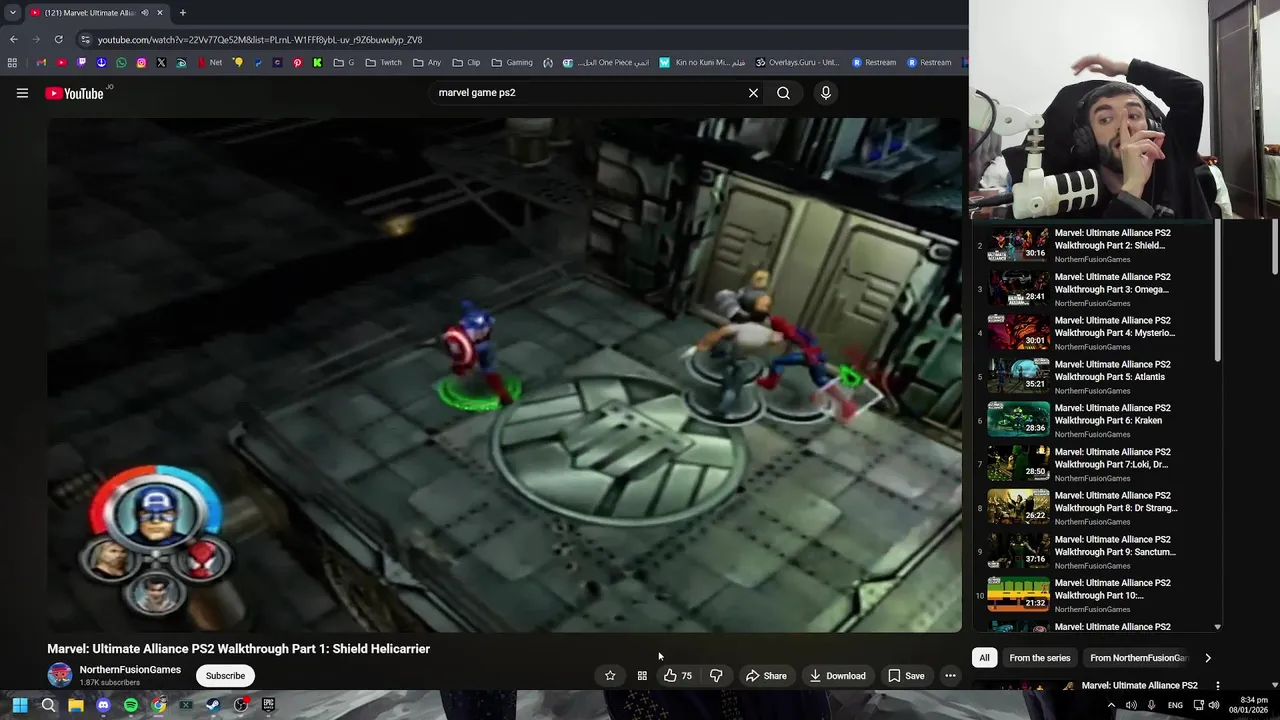This screenshot has width=1280, height=720.
Task: Dislike the video with thumbs down
Action: [x=716, y=676]
